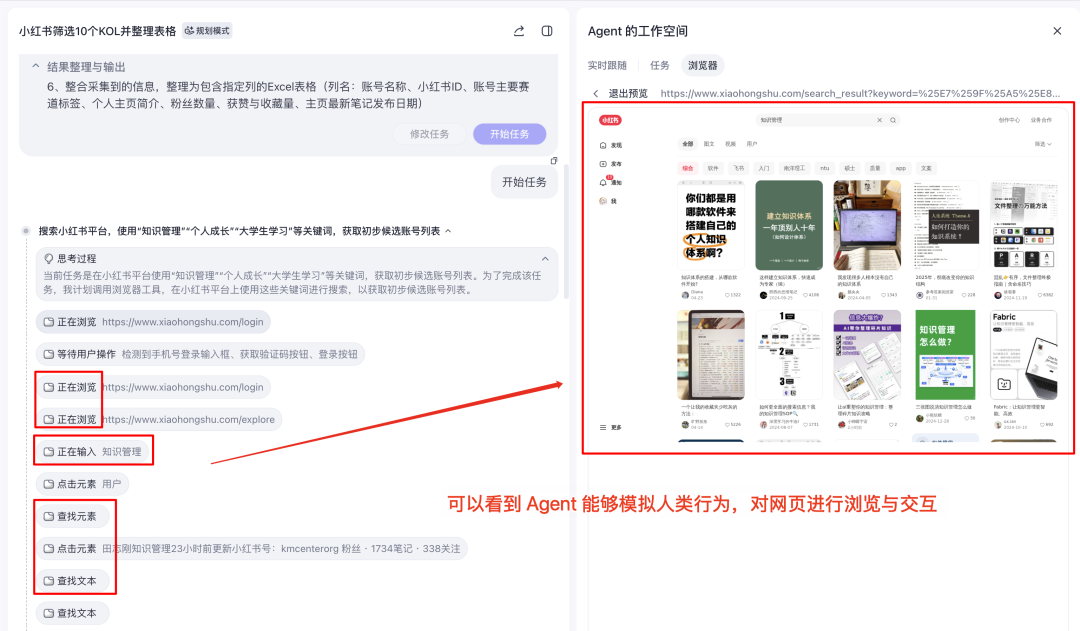Select the 硕士 filter chip
The width and height of the screenshot is (1080, 631).
[x=849, y=168]
